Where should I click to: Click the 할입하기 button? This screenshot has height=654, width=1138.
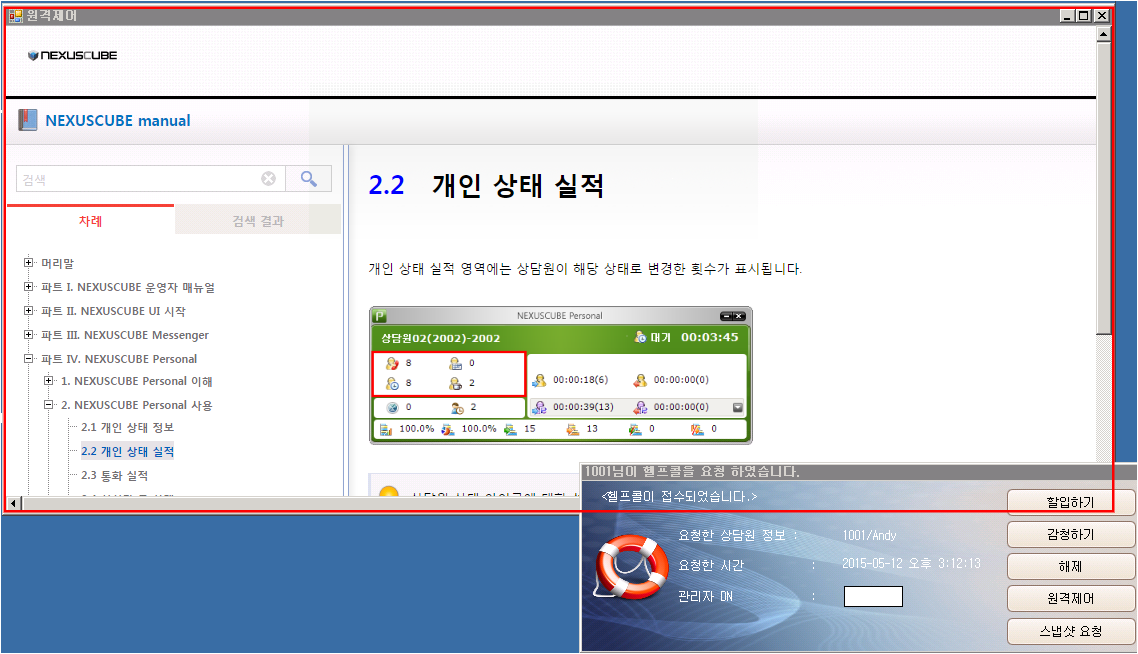pyautogui.click(x=1071, y=502)
